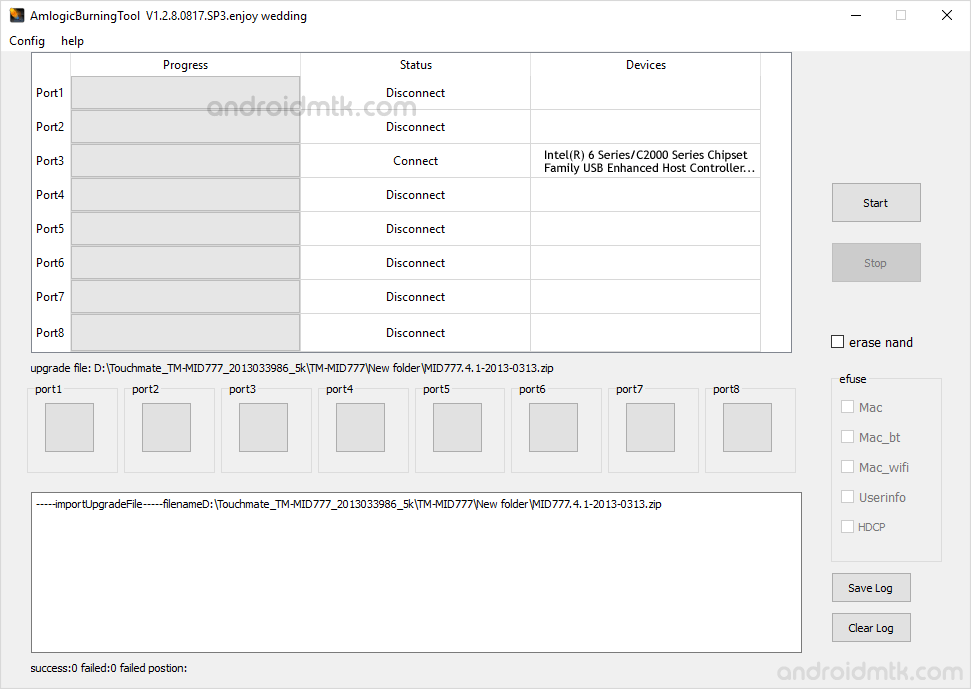Select the port1 preview thumbnail
Image resolution: width=971 pixels, height=689 pixels.
point(70,427)
